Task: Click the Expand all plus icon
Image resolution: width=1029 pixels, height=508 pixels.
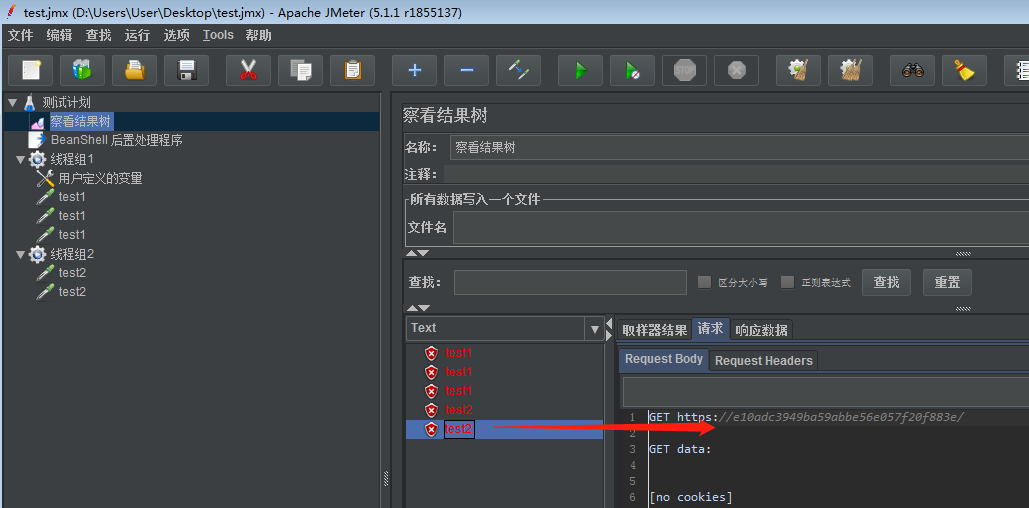Action: tap(414, 70)
